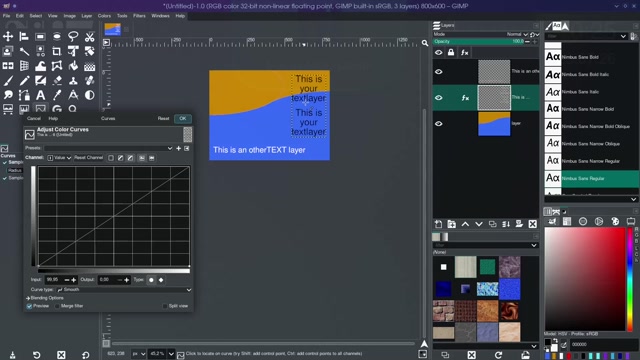This screenshot has height=360, width=640.
Task: Toggle the fx icon on selected layer
Action: [465, 98]
